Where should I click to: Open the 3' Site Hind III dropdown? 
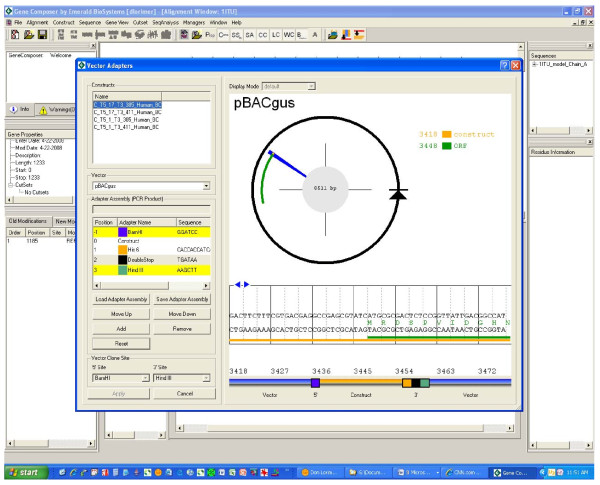point(206,378)
